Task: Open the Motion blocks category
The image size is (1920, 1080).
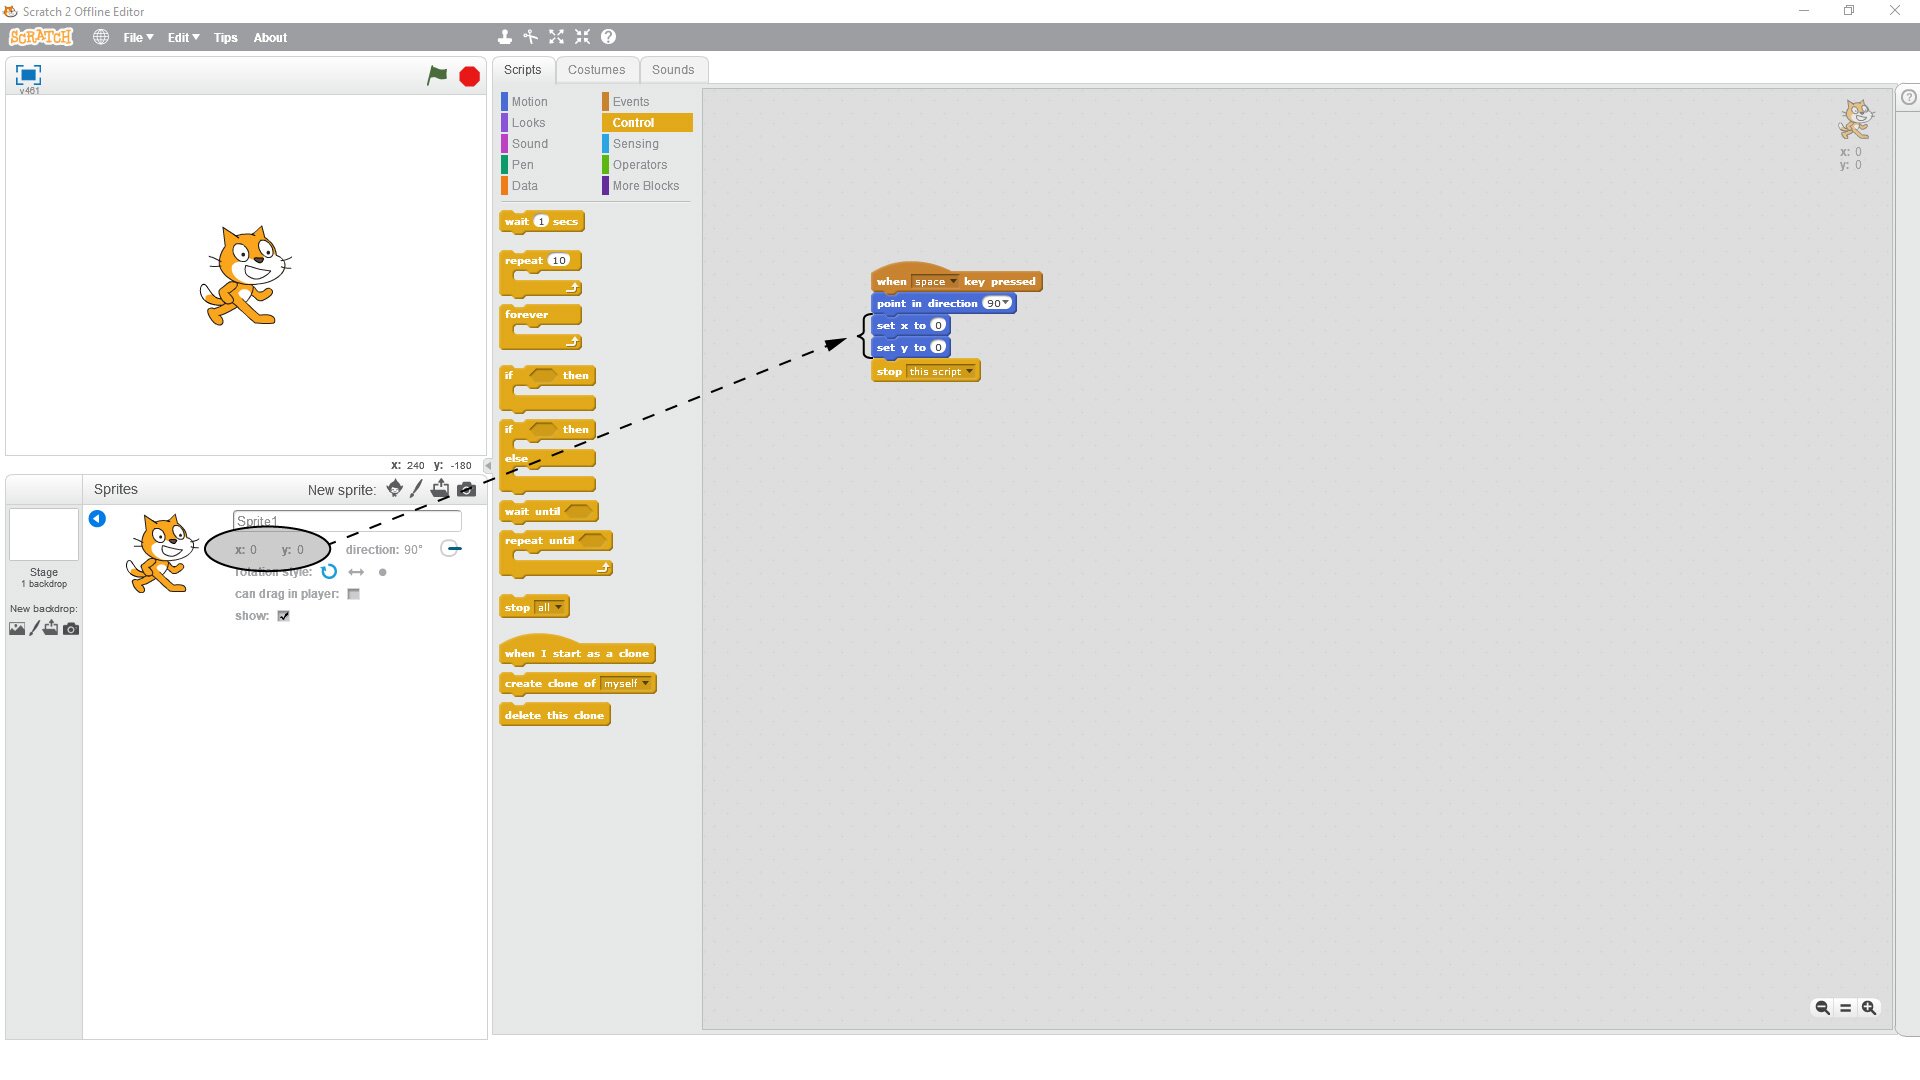Action: (529, 102)
